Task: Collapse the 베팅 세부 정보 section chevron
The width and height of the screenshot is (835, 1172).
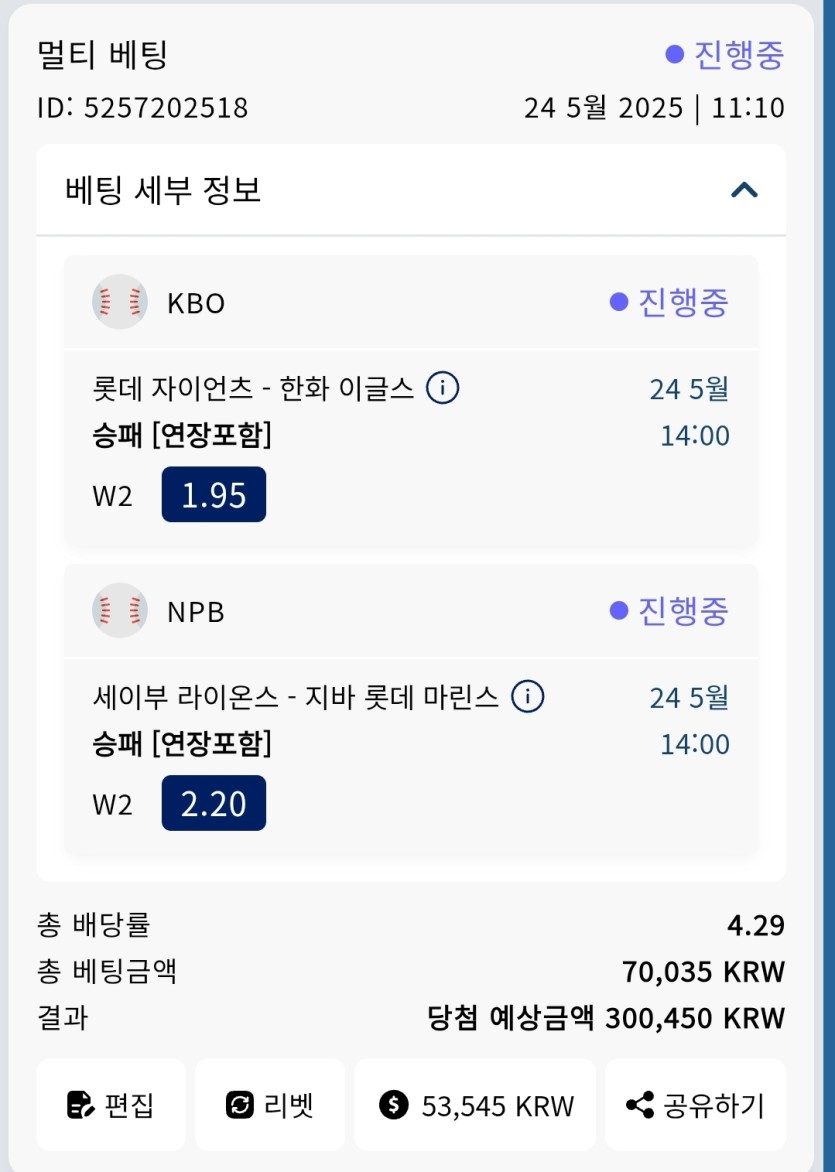Action: [x=744, y=191]
